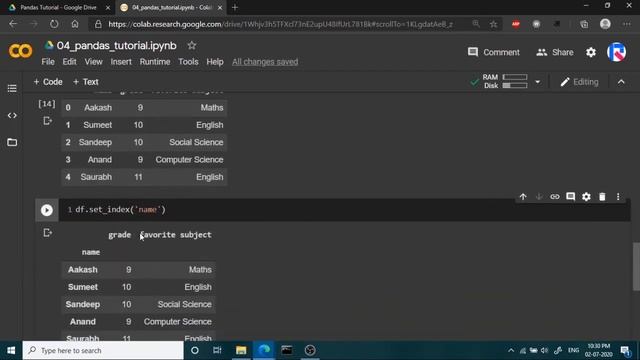Open Task View on the taskbar

click(217, 350)
